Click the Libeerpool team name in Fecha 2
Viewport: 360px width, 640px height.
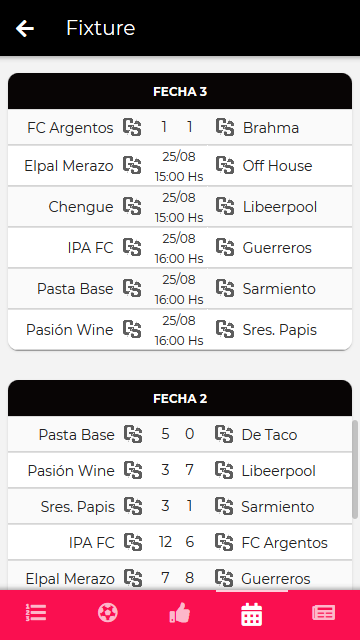pyautogui.click(x=278, y=471)
